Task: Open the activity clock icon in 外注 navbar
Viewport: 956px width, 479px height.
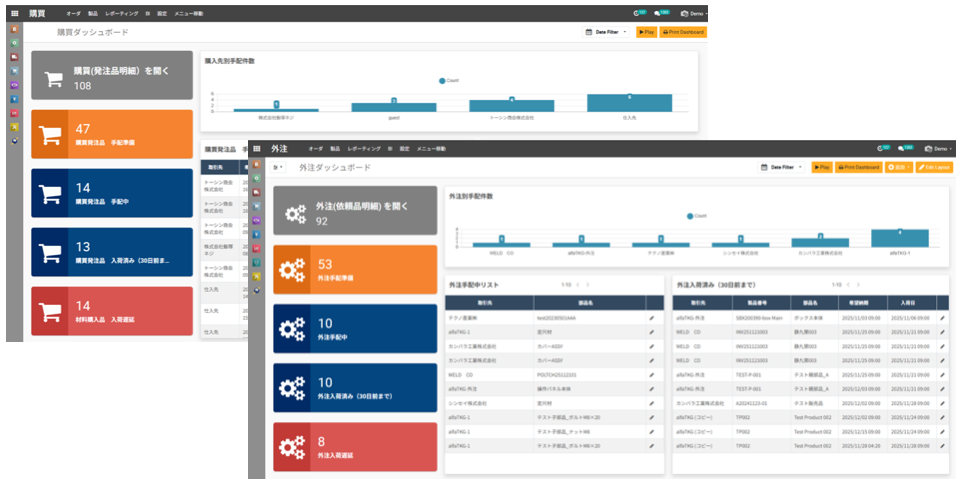Action: click(879, 148)
